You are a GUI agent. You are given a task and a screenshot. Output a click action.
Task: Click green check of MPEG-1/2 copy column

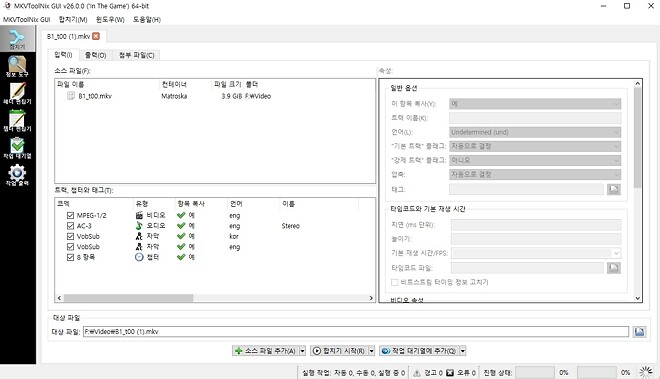click(181, 215)
